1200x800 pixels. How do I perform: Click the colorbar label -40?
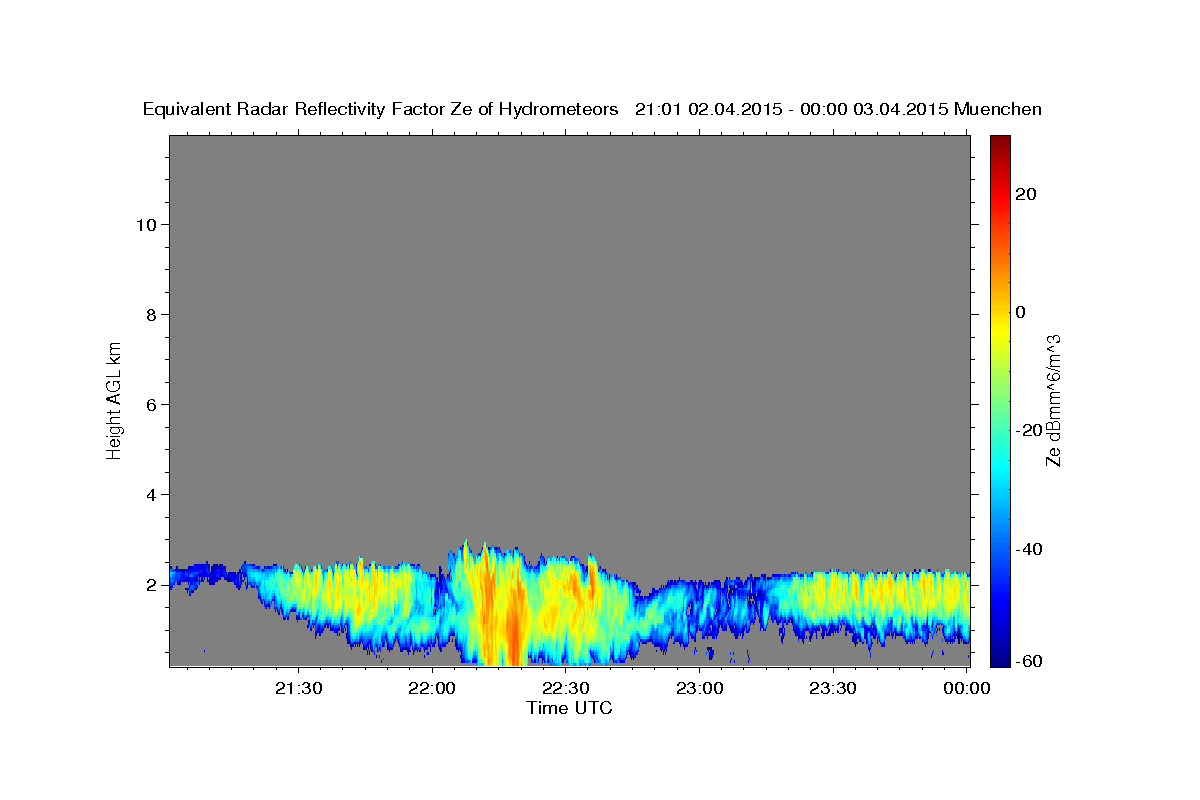click(x=1029, y=548)
